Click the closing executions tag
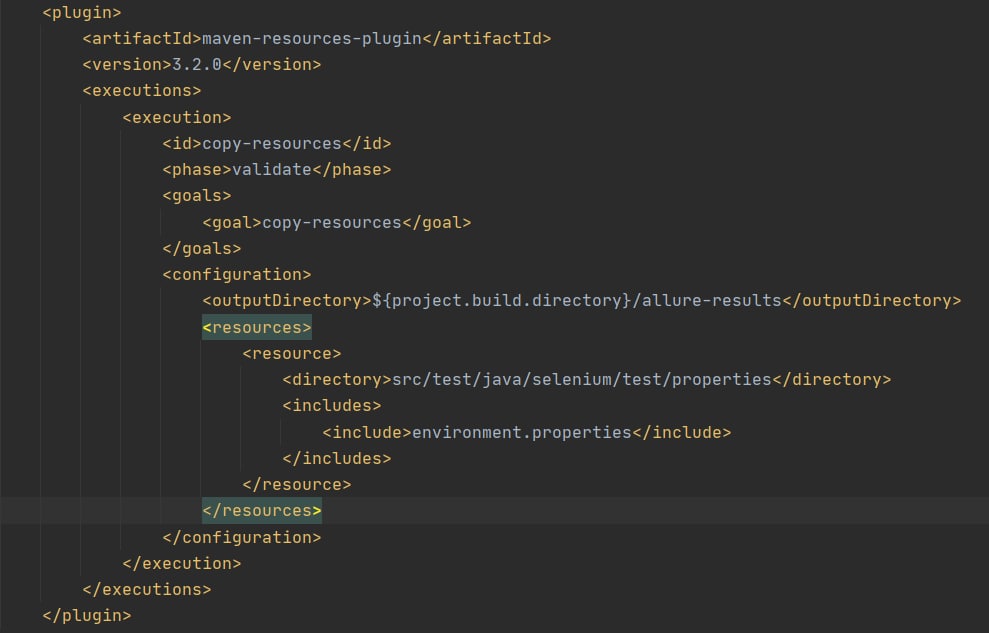This screenshot has height=633, width=989. [x=147, y=589]
